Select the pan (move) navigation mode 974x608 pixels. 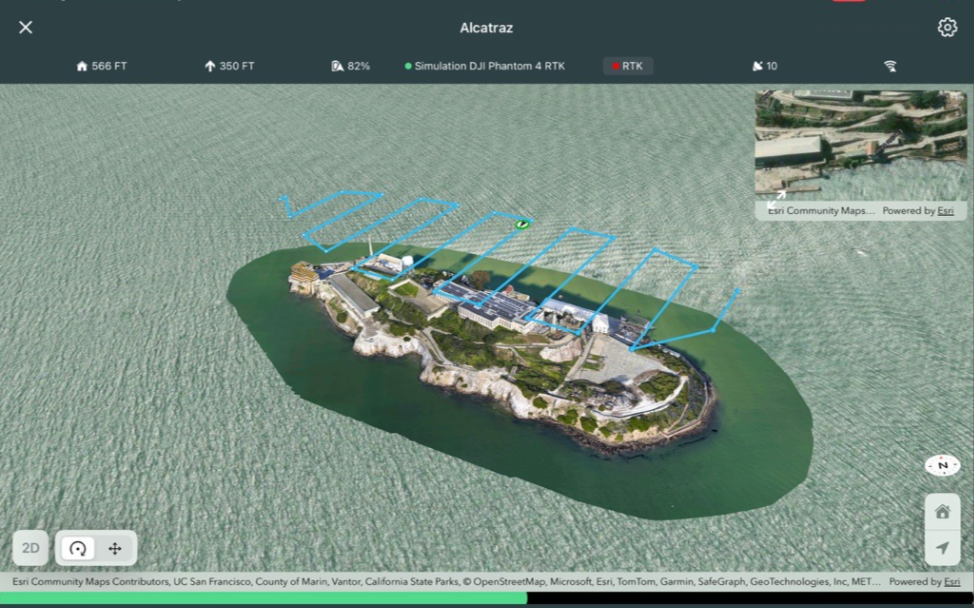pos(115,548)
